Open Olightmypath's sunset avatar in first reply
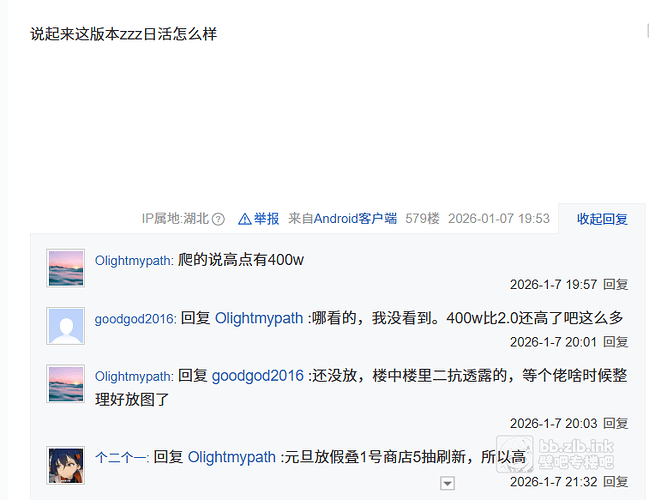 tap(65, 268)
